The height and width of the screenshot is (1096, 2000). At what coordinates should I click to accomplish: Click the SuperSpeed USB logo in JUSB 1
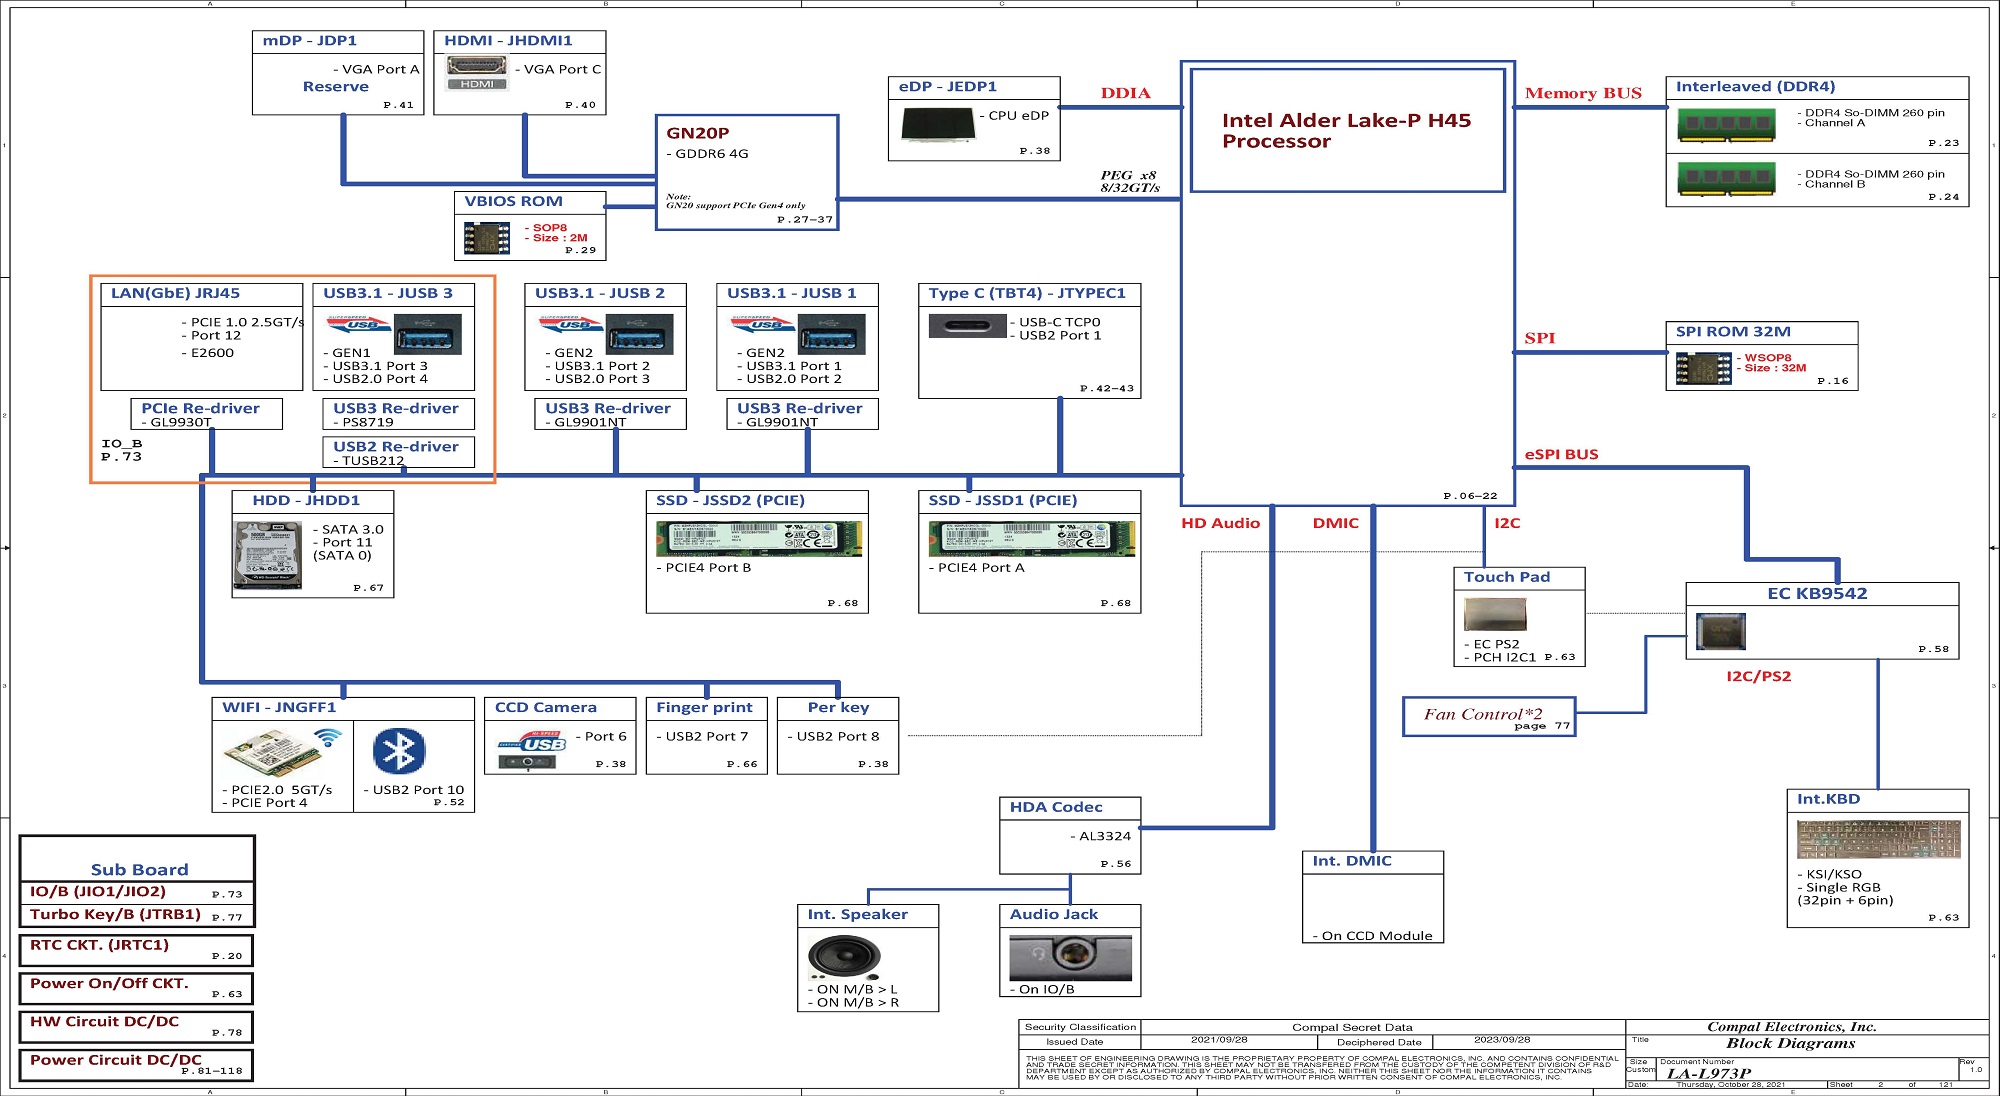763,325
